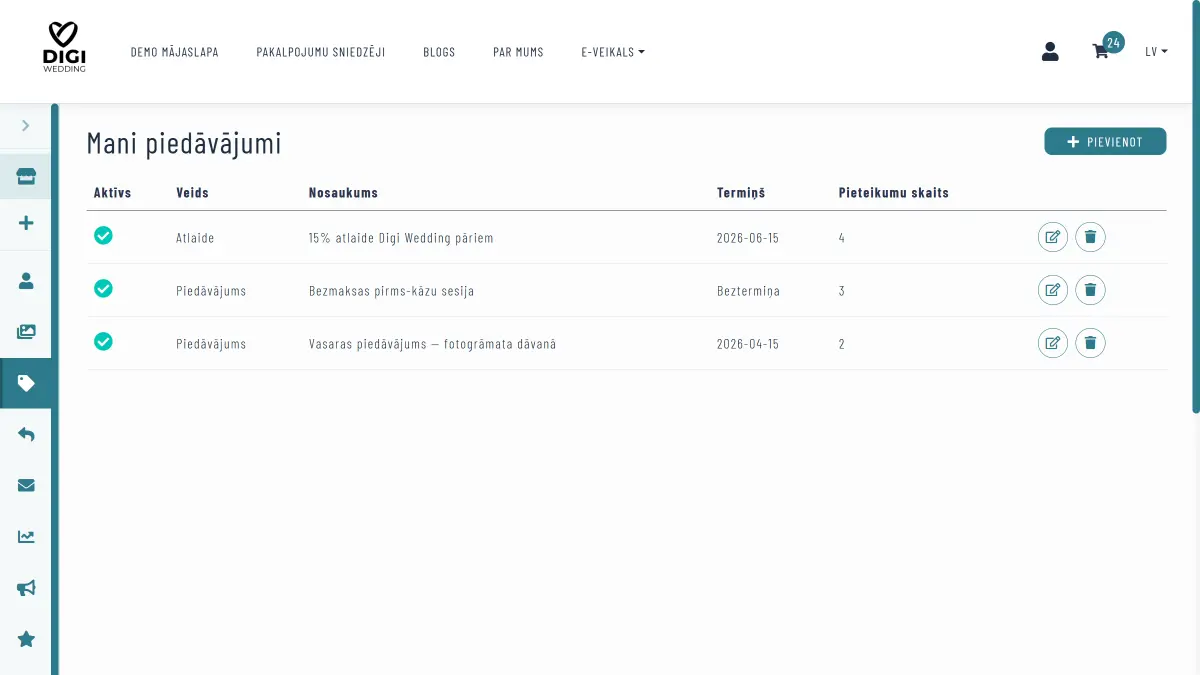Toggle active checkmark for Bezmaksas pirms-kāzu sesija

(x=103, y=288)
